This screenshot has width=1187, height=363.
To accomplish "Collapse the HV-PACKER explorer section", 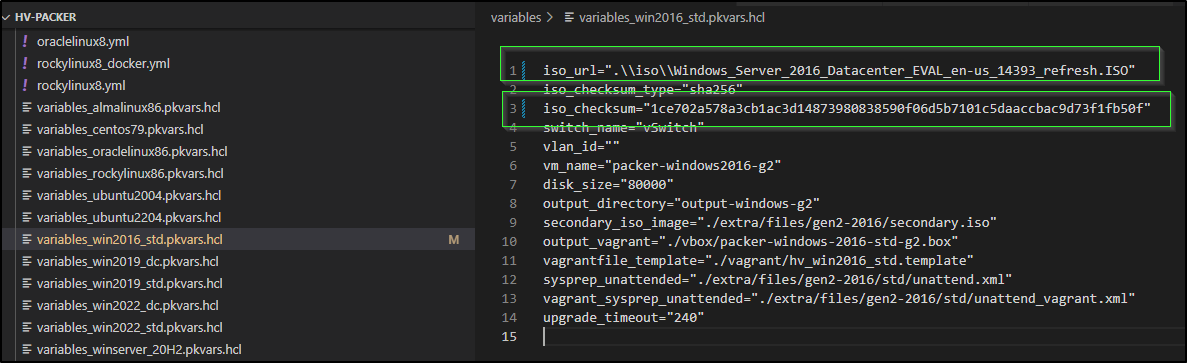I will pyautogui.click(x=6, y=16).
